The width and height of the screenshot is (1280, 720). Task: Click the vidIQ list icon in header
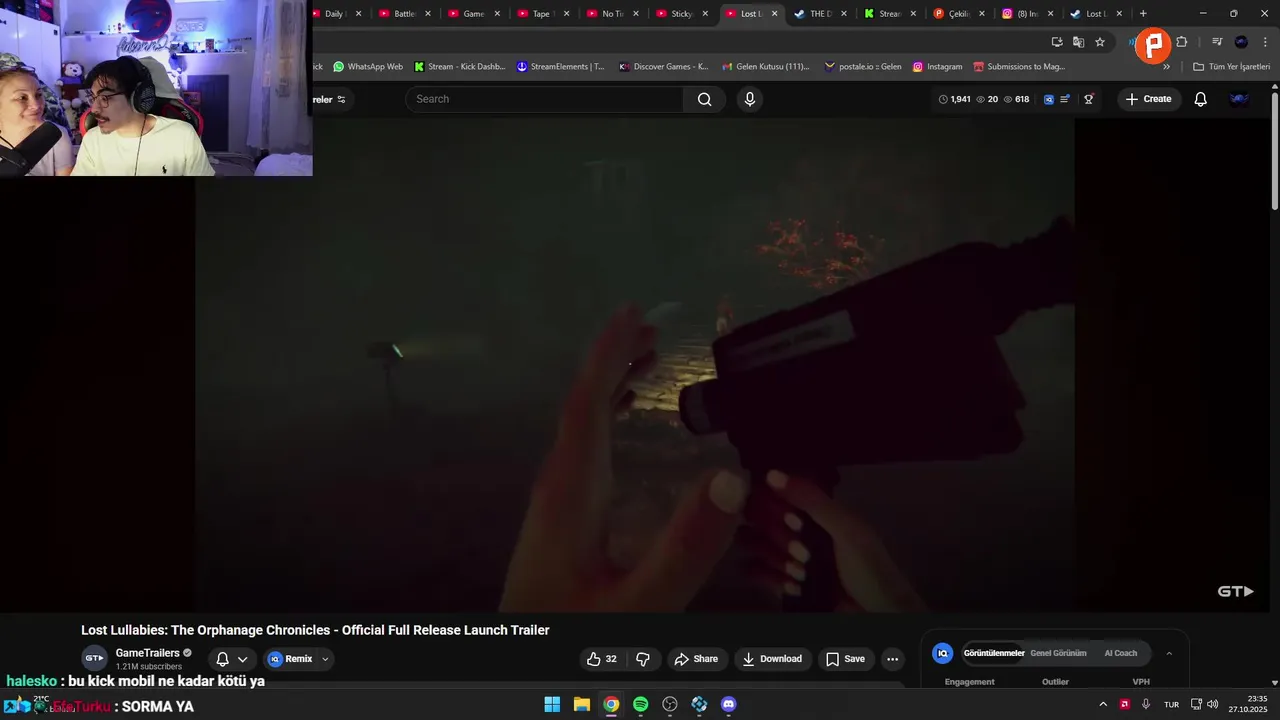click(1065, 99)
